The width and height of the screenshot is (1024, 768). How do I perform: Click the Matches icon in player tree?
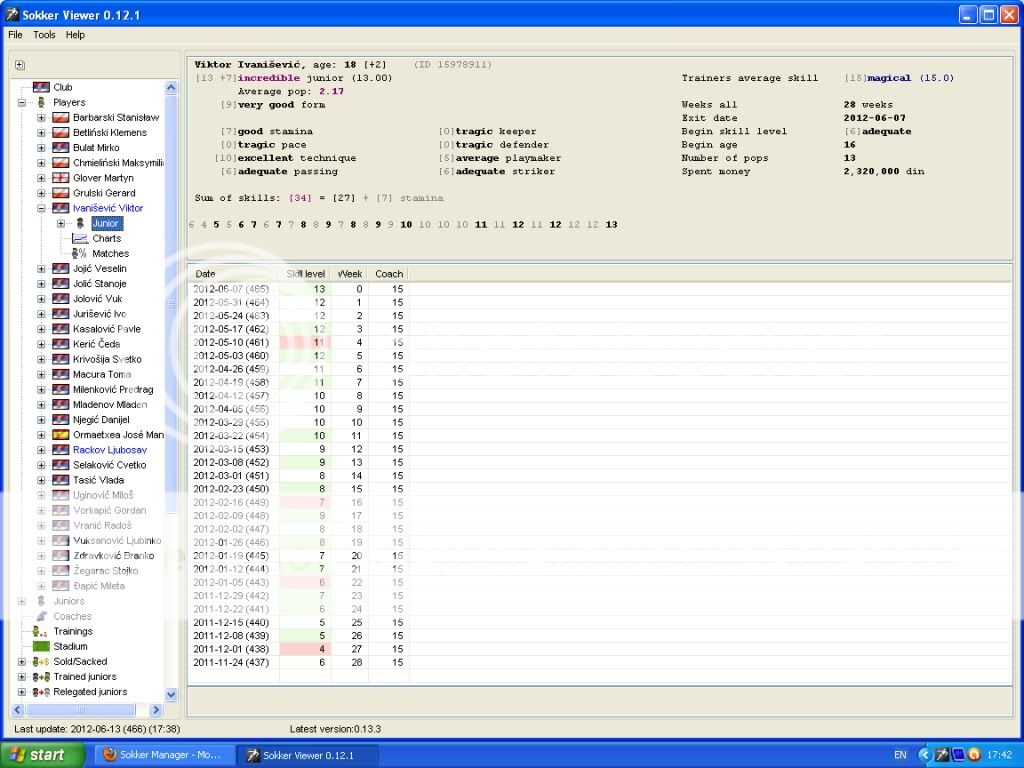[x=80, y=254]
